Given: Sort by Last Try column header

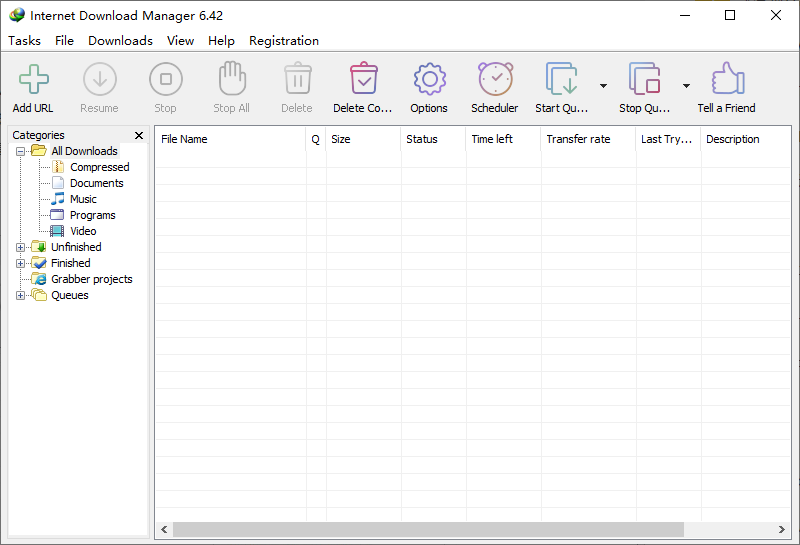Looking at the screenshot, I should pyautogui.click(x=668, y=139).
